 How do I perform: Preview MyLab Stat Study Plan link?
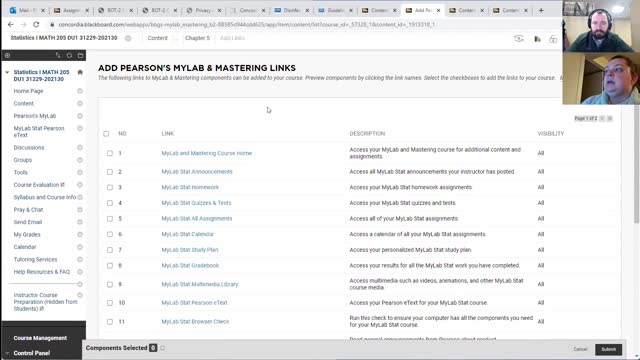[190, 250]
